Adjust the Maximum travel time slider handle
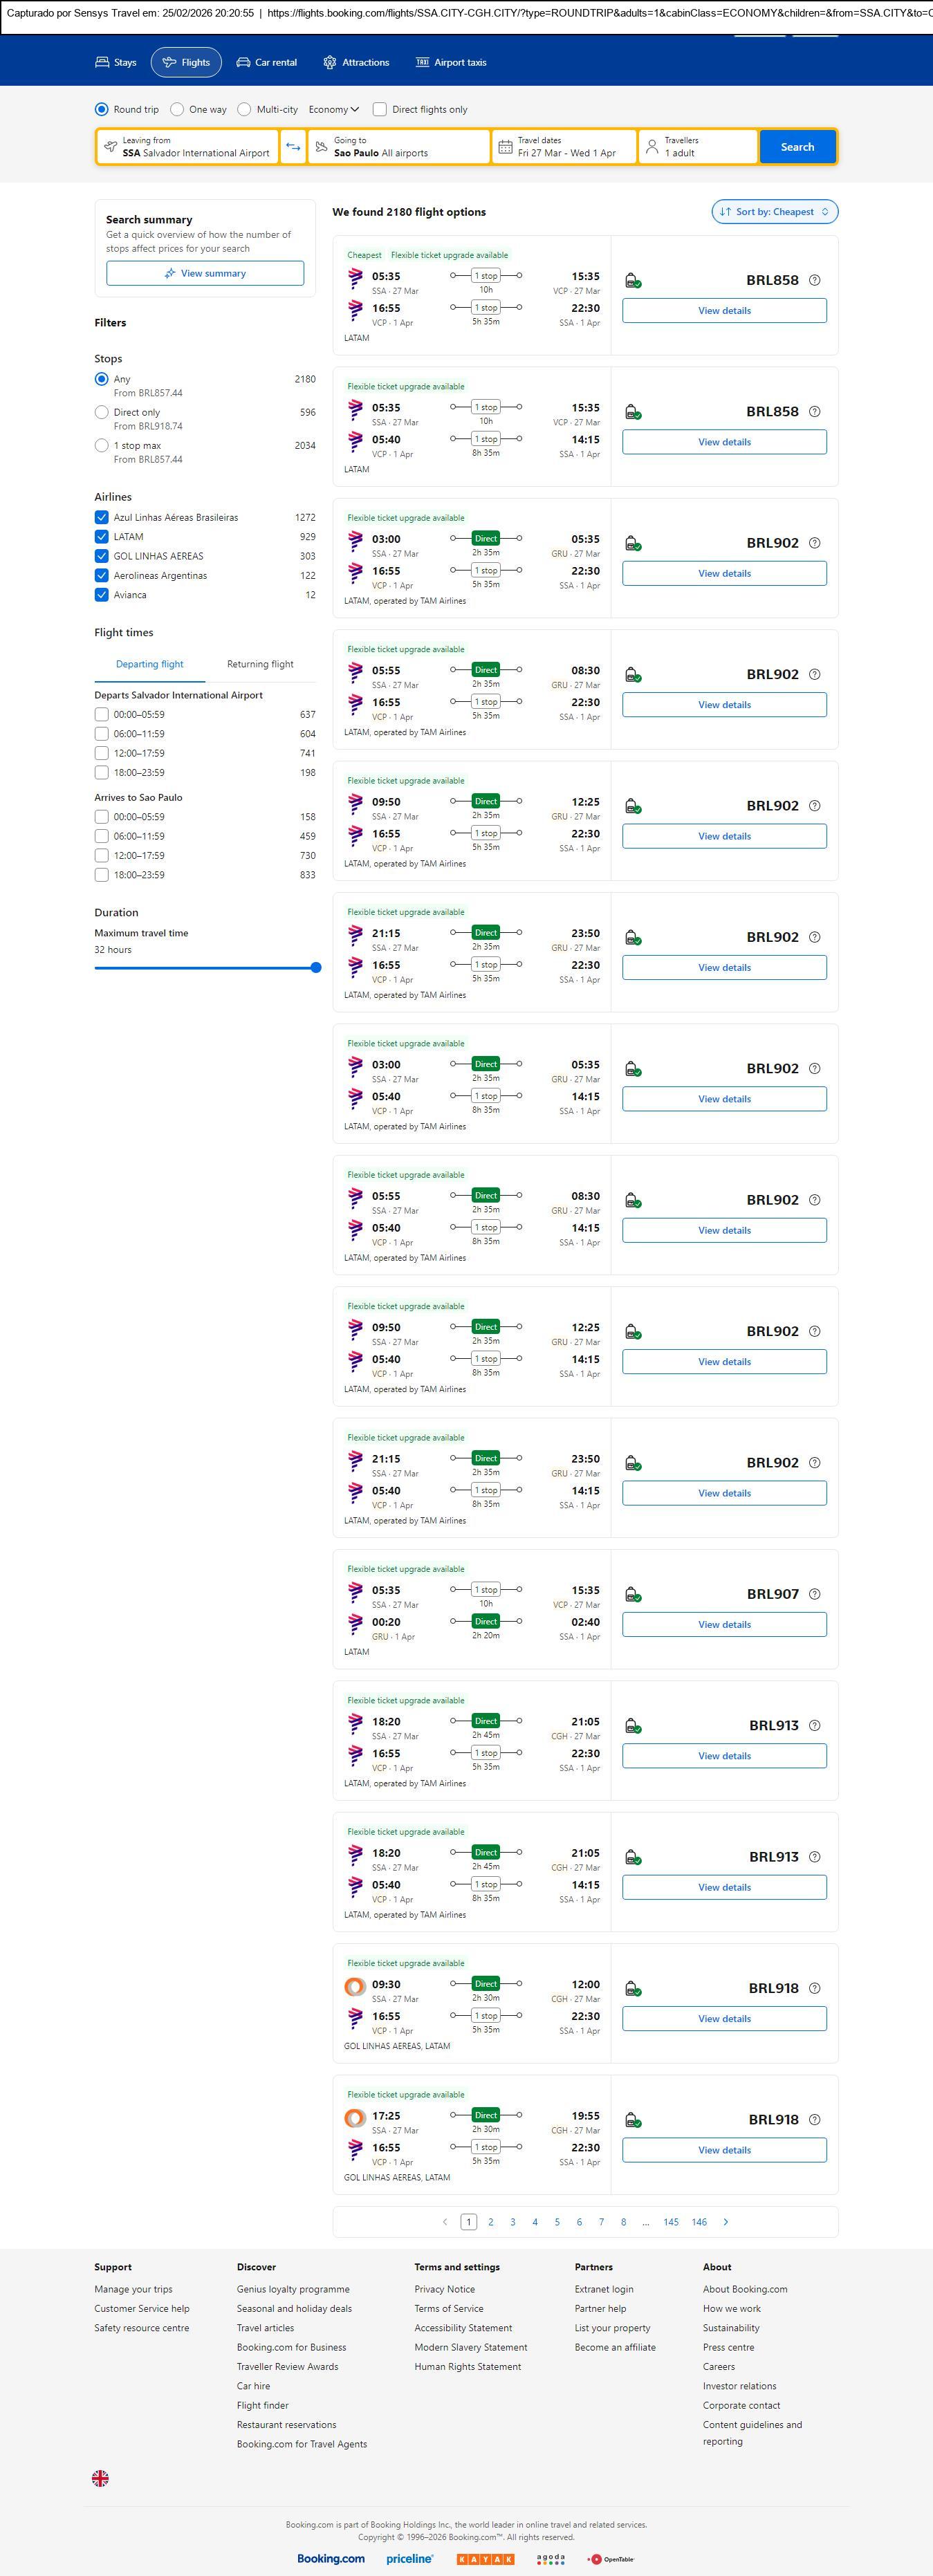 [316, 967]
